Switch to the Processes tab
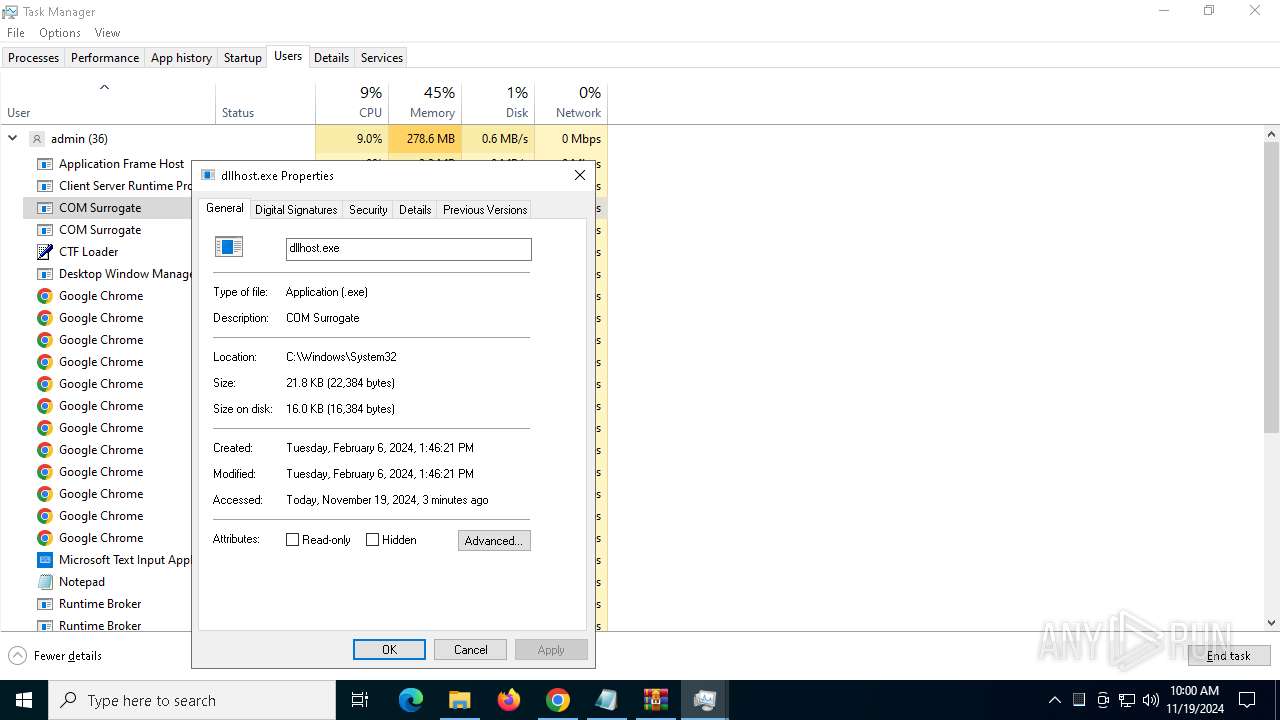 pyautogui.click(x=33, y=58)
